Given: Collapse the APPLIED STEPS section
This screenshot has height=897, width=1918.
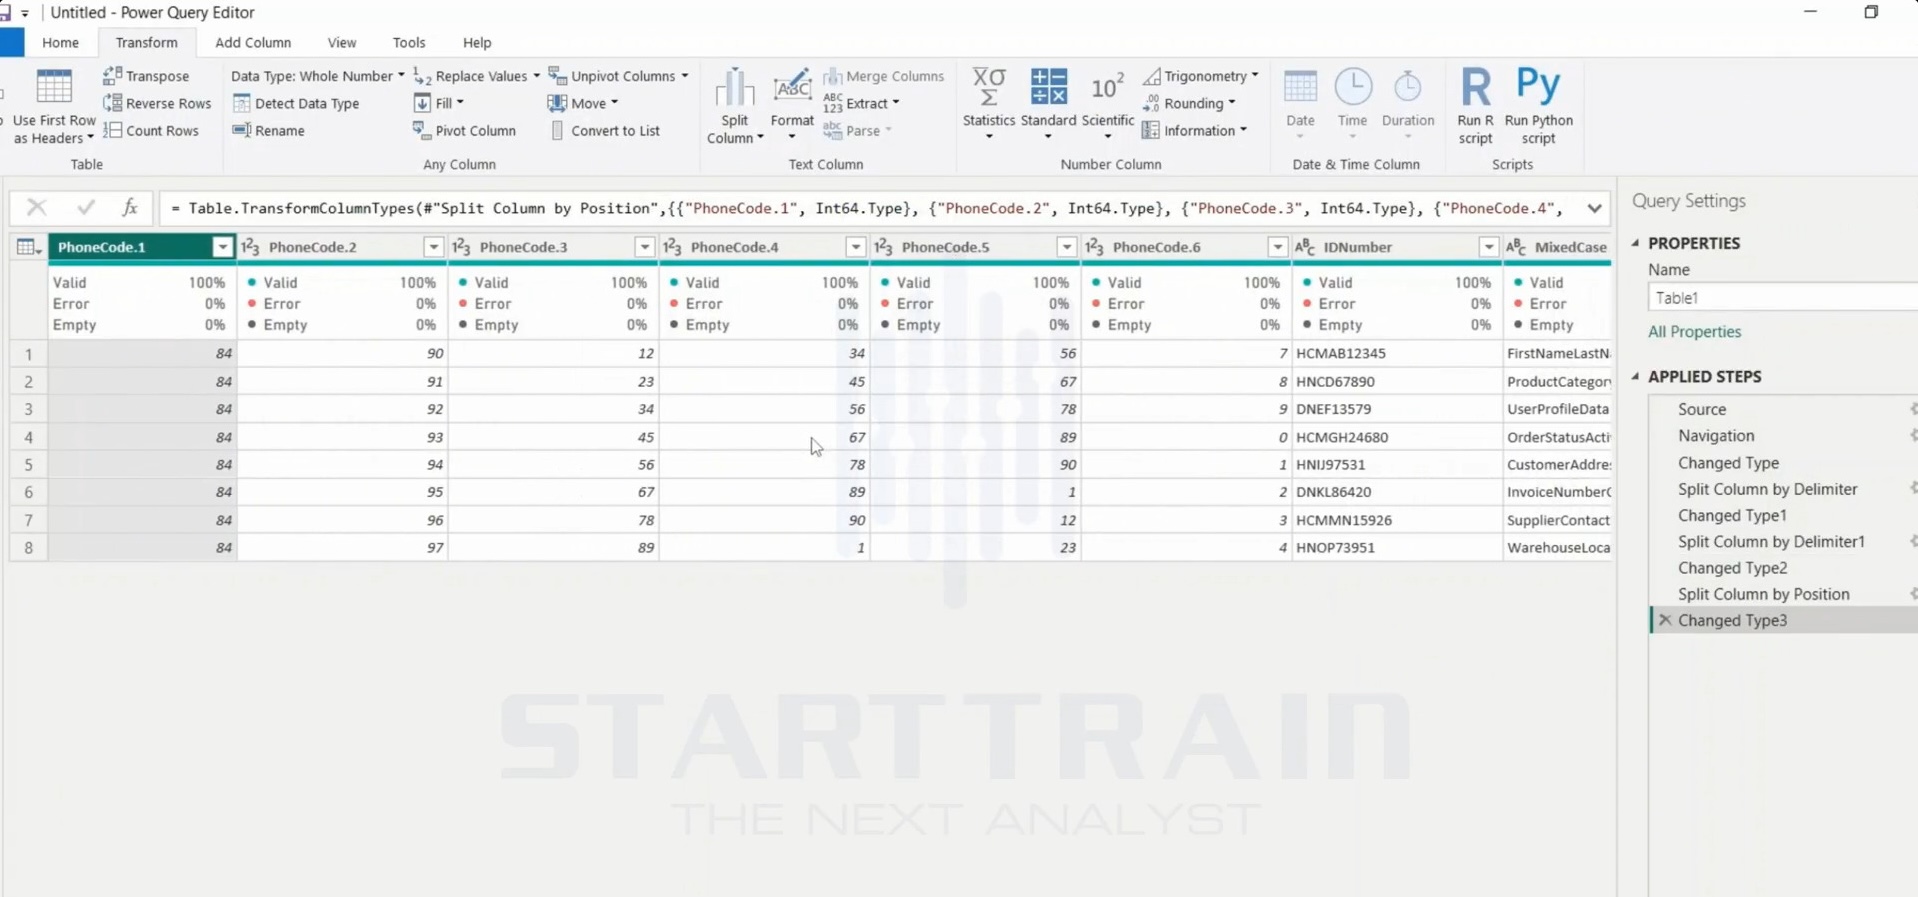Looking at the screenshot, I should click(x=1636, y=376).
